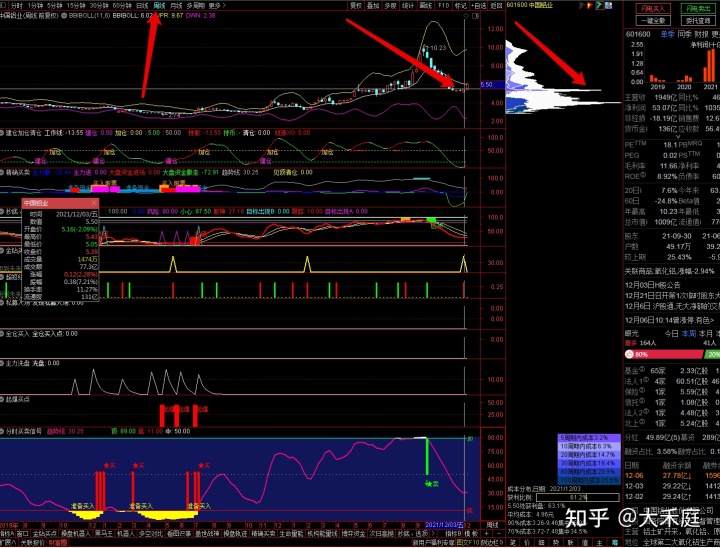Close the 中国铝业 data tooltip window

[x=94, y=203]
